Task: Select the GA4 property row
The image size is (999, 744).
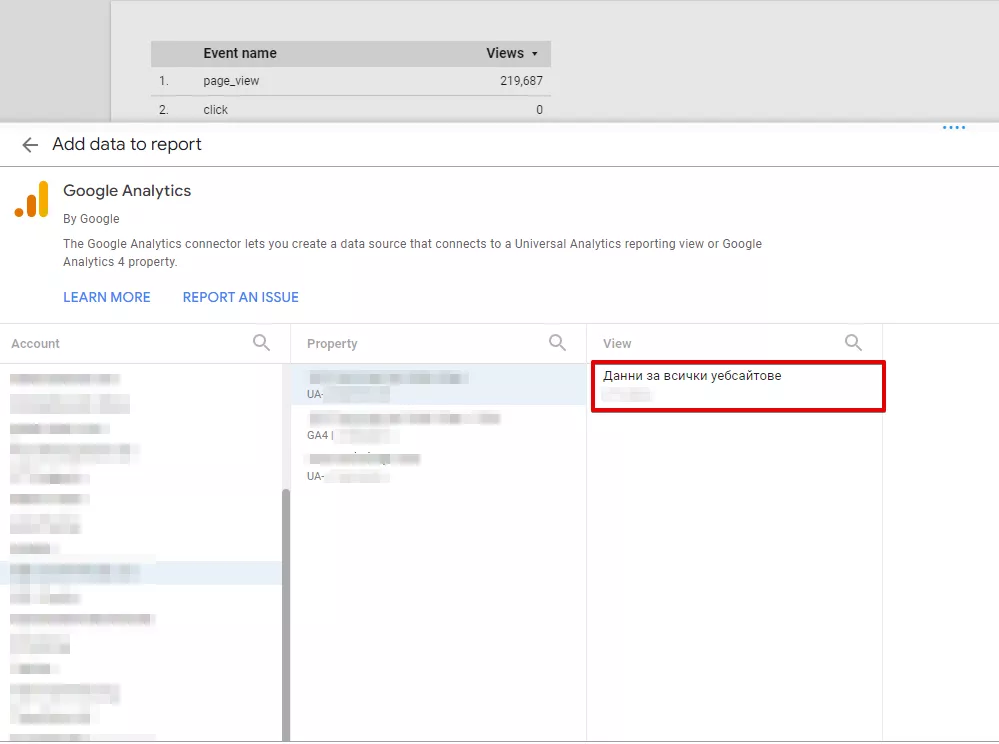Action: [x=438, y=427]
